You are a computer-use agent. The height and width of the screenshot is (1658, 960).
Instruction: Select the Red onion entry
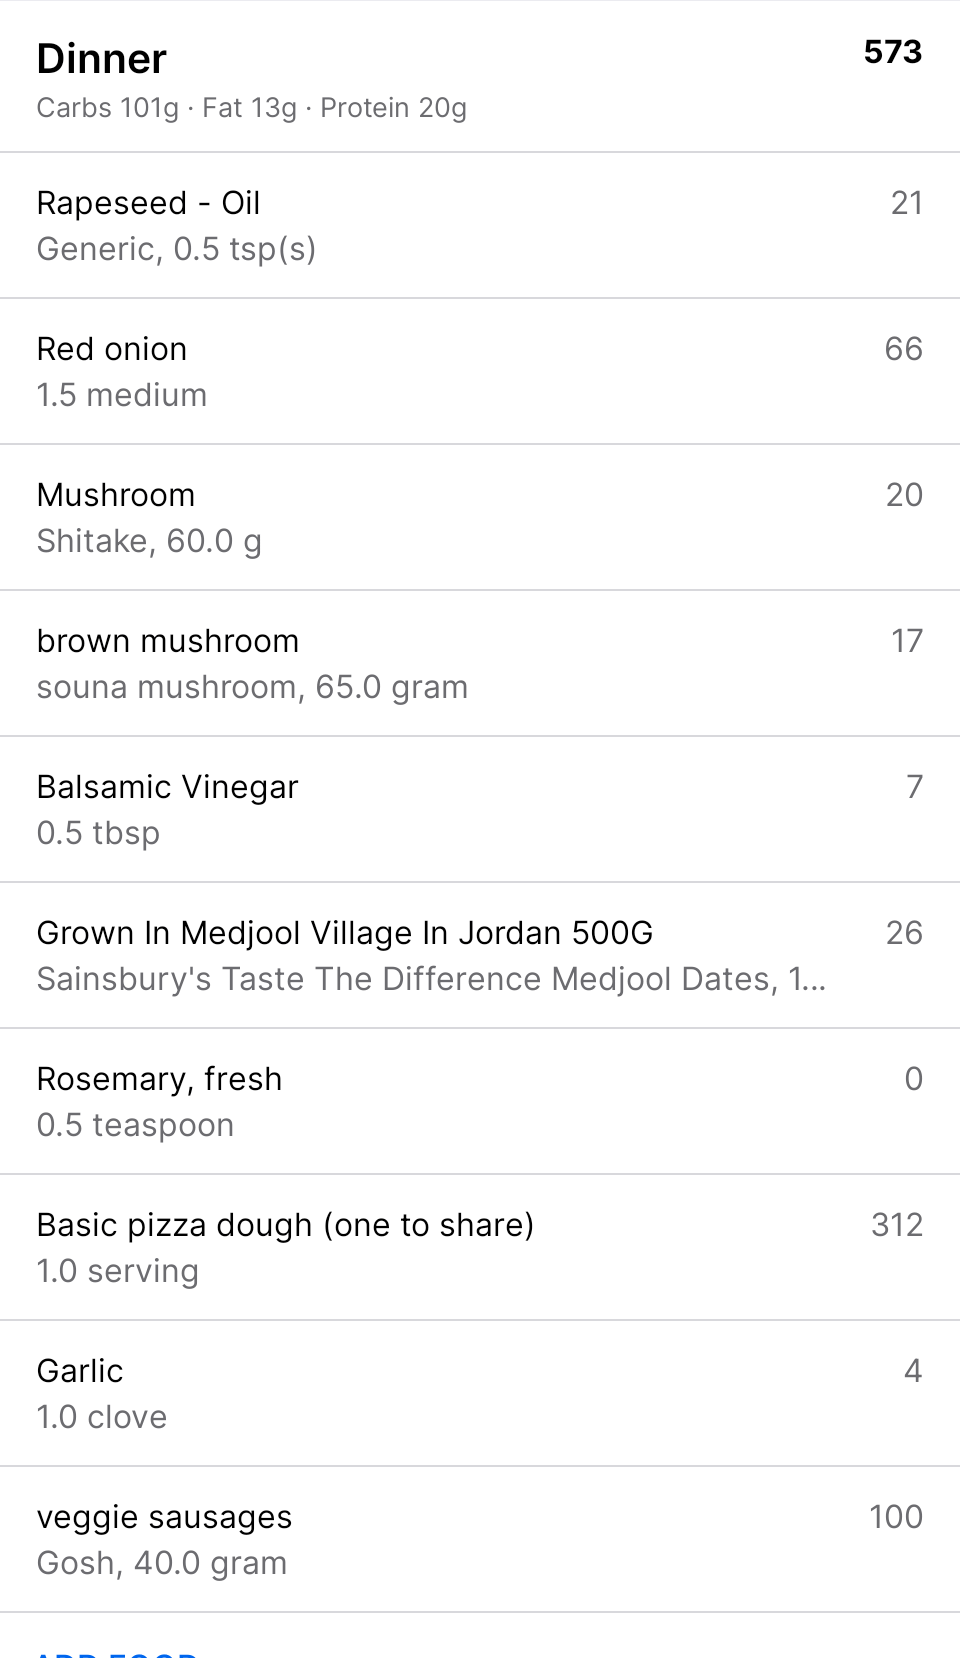(x=112, y=349)
